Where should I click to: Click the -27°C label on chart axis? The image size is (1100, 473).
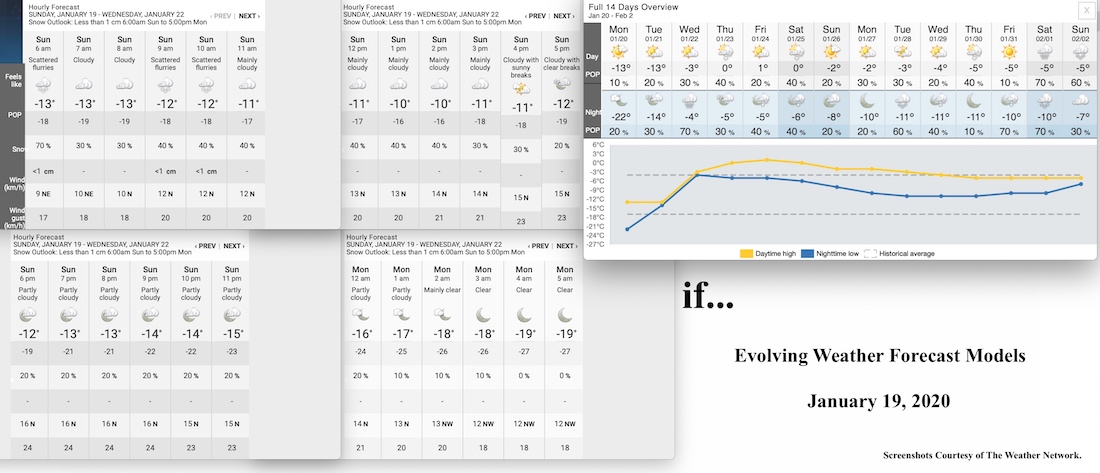tap(596, 244)
